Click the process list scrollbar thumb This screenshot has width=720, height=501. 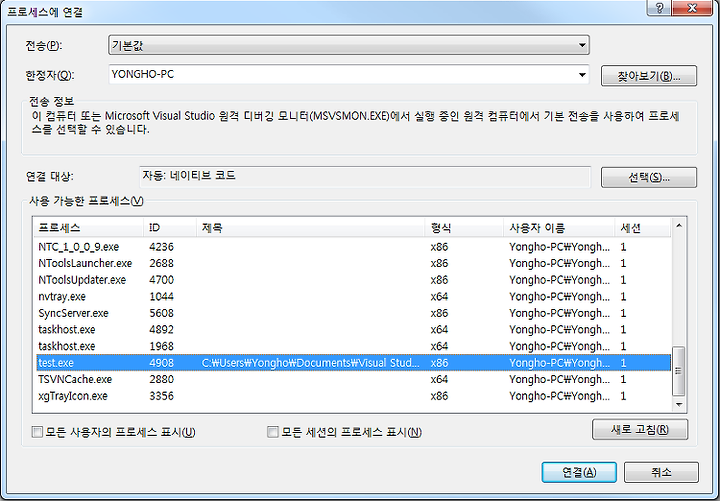coord(679,371)
